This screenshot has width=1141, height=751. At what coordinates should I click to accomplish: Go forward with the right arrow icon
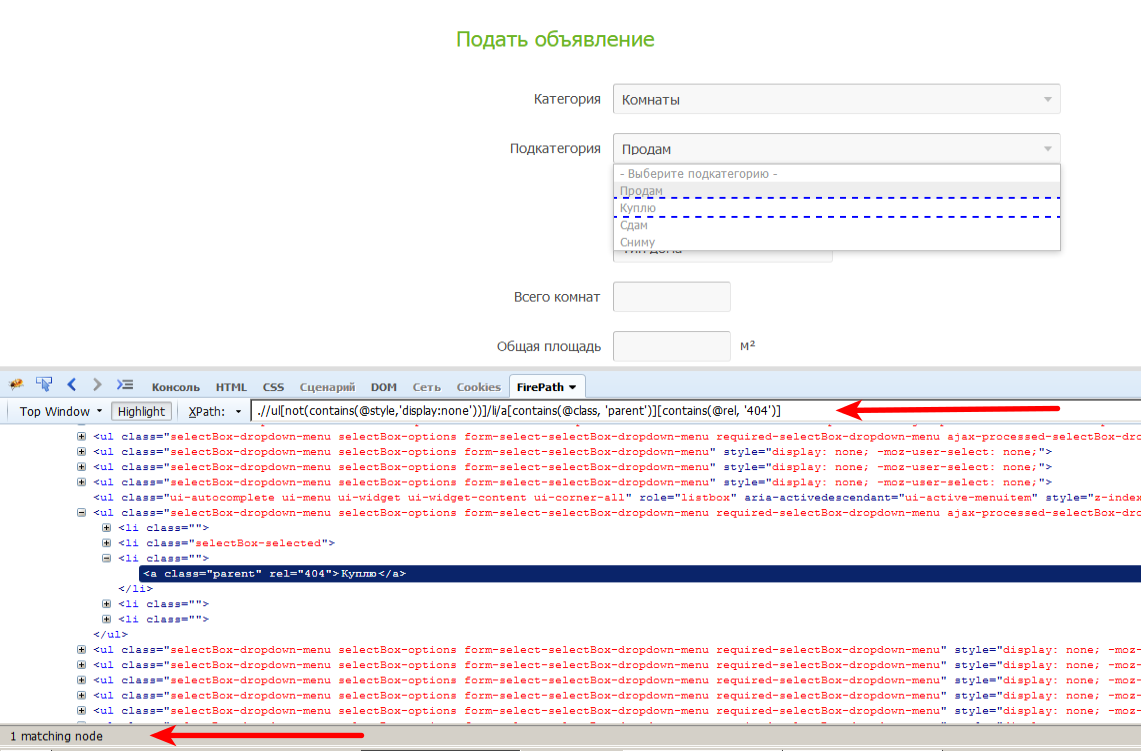point(97,384)
